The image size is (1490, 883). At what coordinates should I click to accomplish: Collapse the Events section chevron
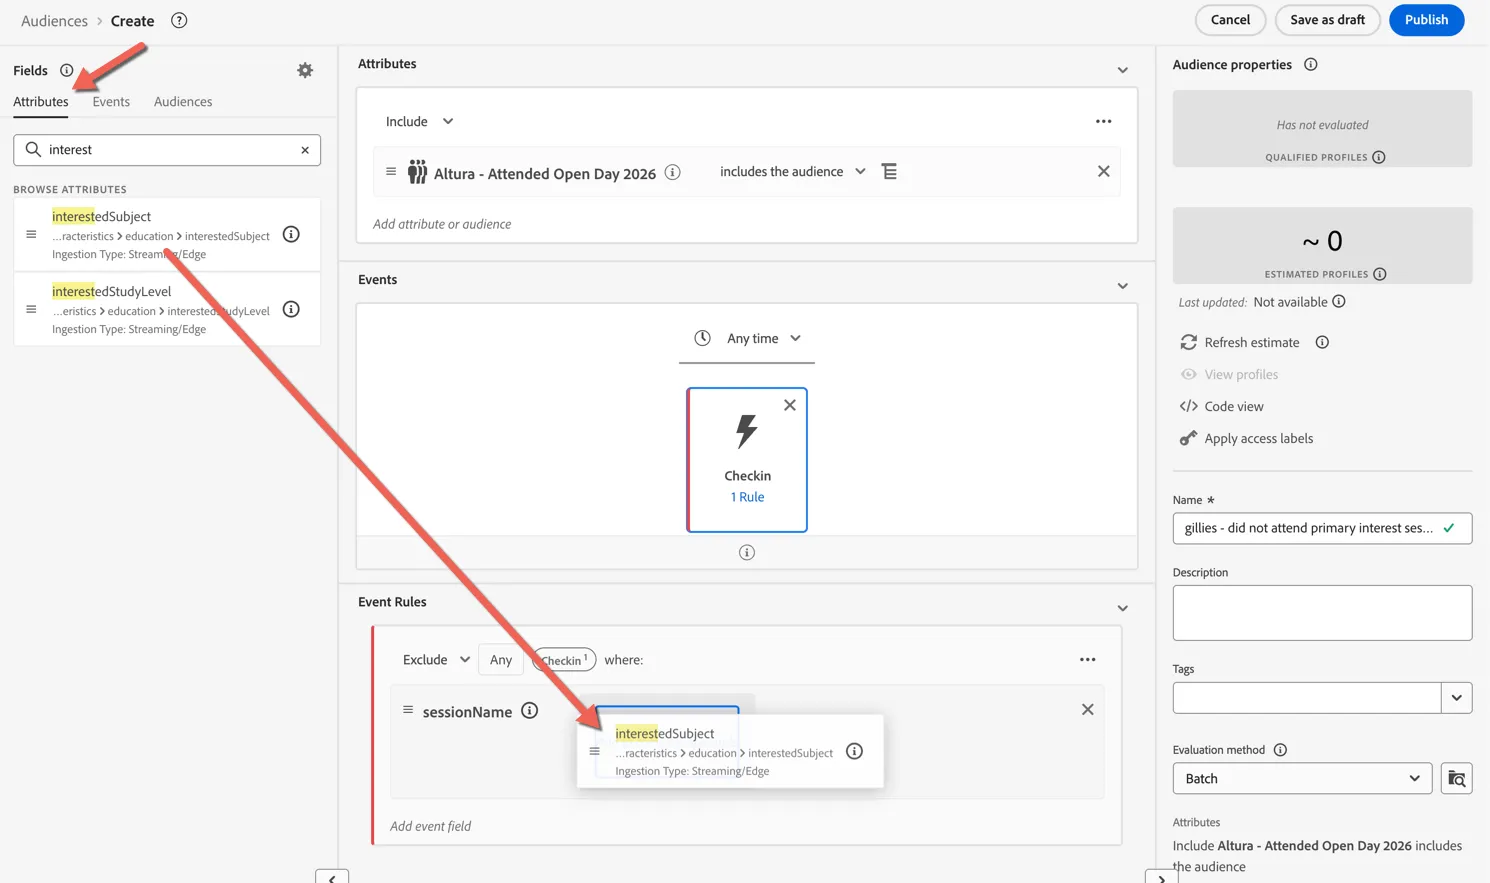click(x=1122, y=286)
